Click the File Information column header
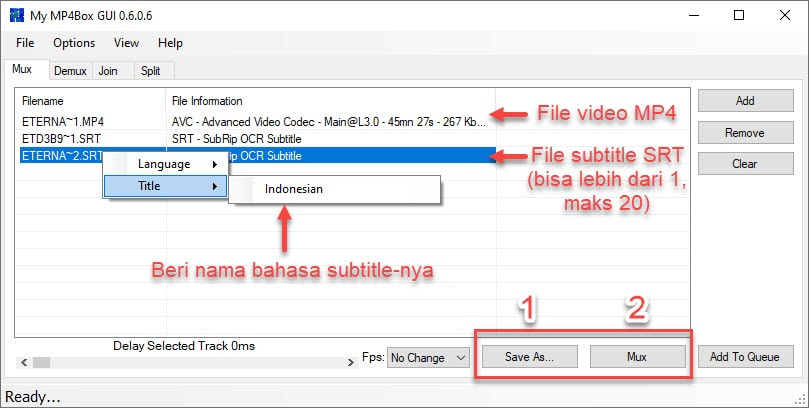 [331, 101]
